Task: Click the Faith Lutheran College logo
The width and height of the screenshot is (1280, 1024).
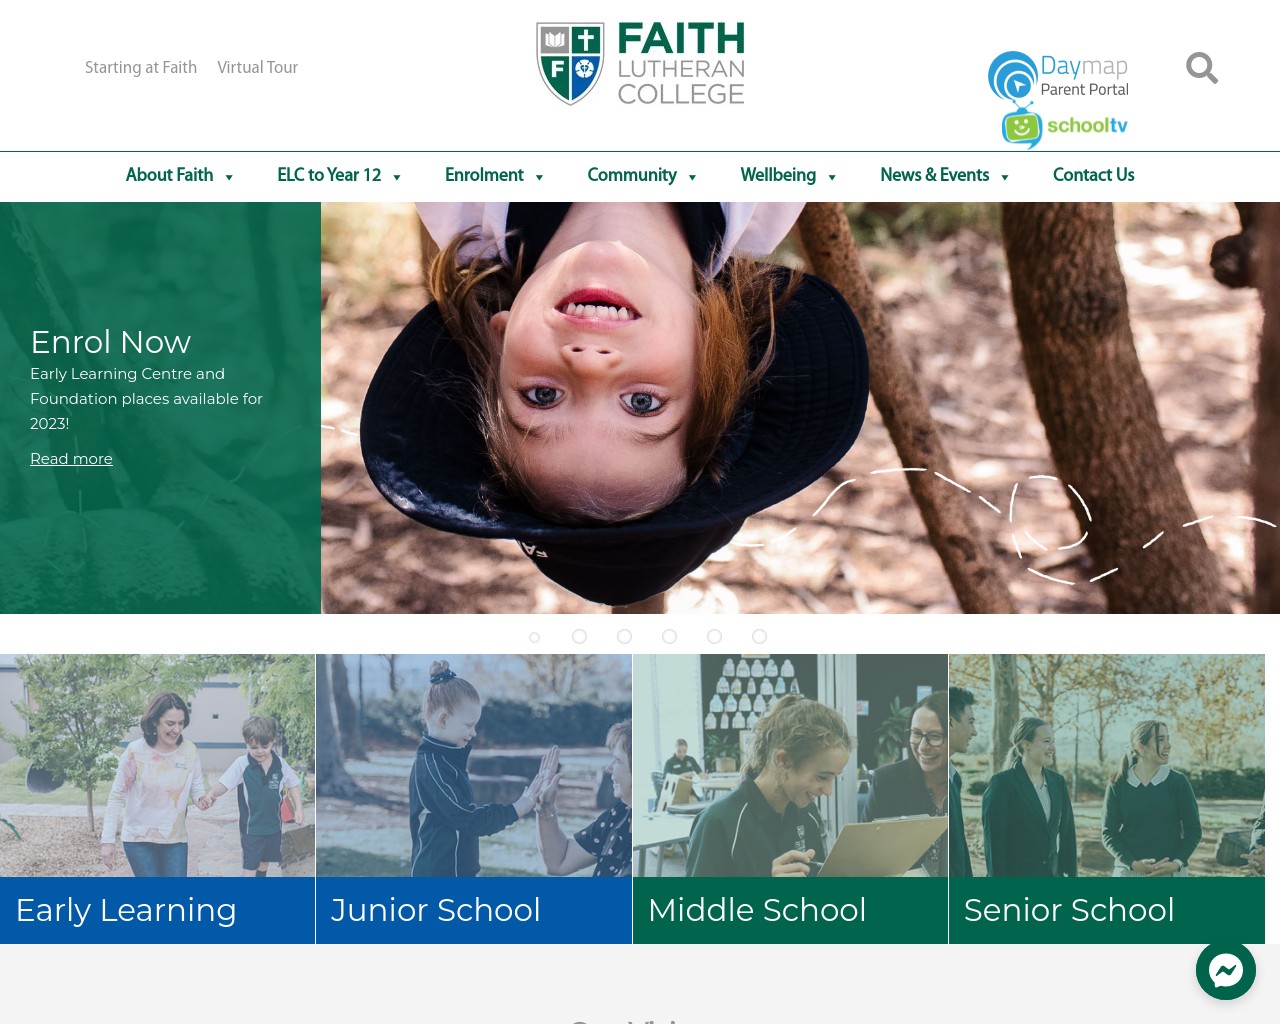Action: pyautogui.click(x=640, y=63)
